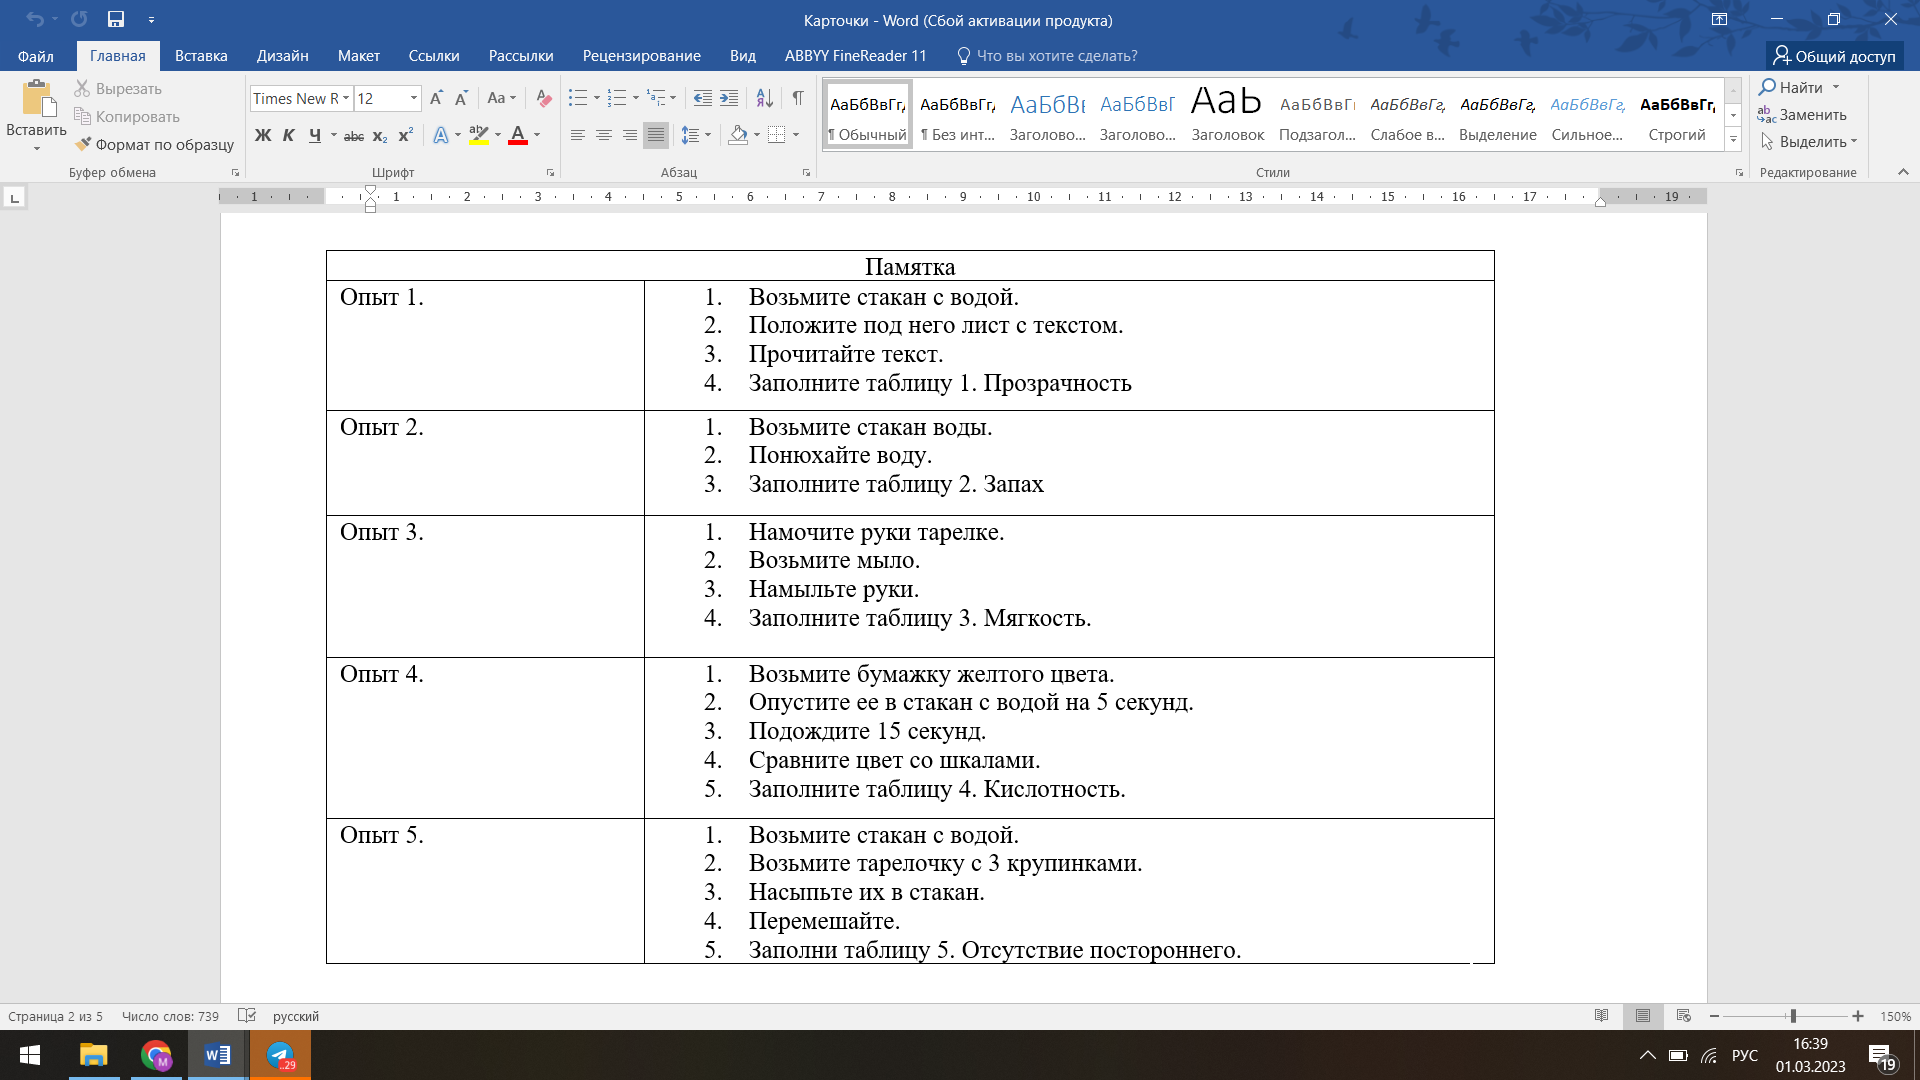
Task: Click the Undo arrow icon
Action: (34, 19)
